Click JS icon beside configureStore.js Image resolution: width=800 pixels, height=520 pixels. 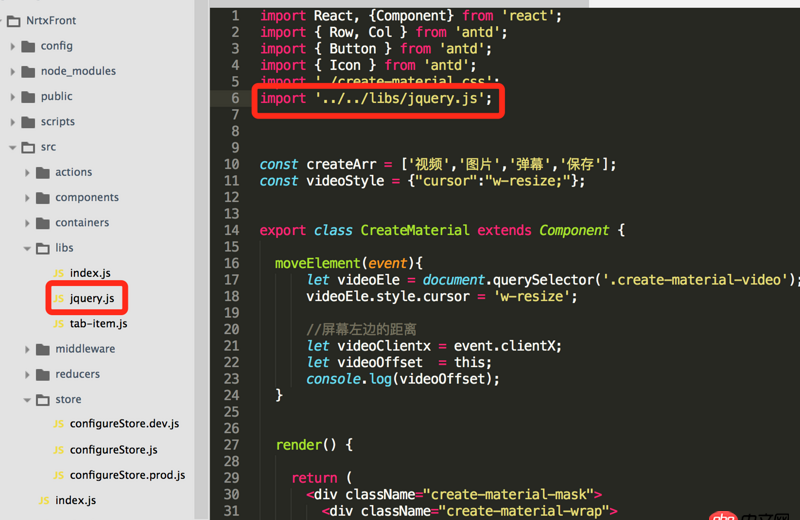tap(59, 450)
